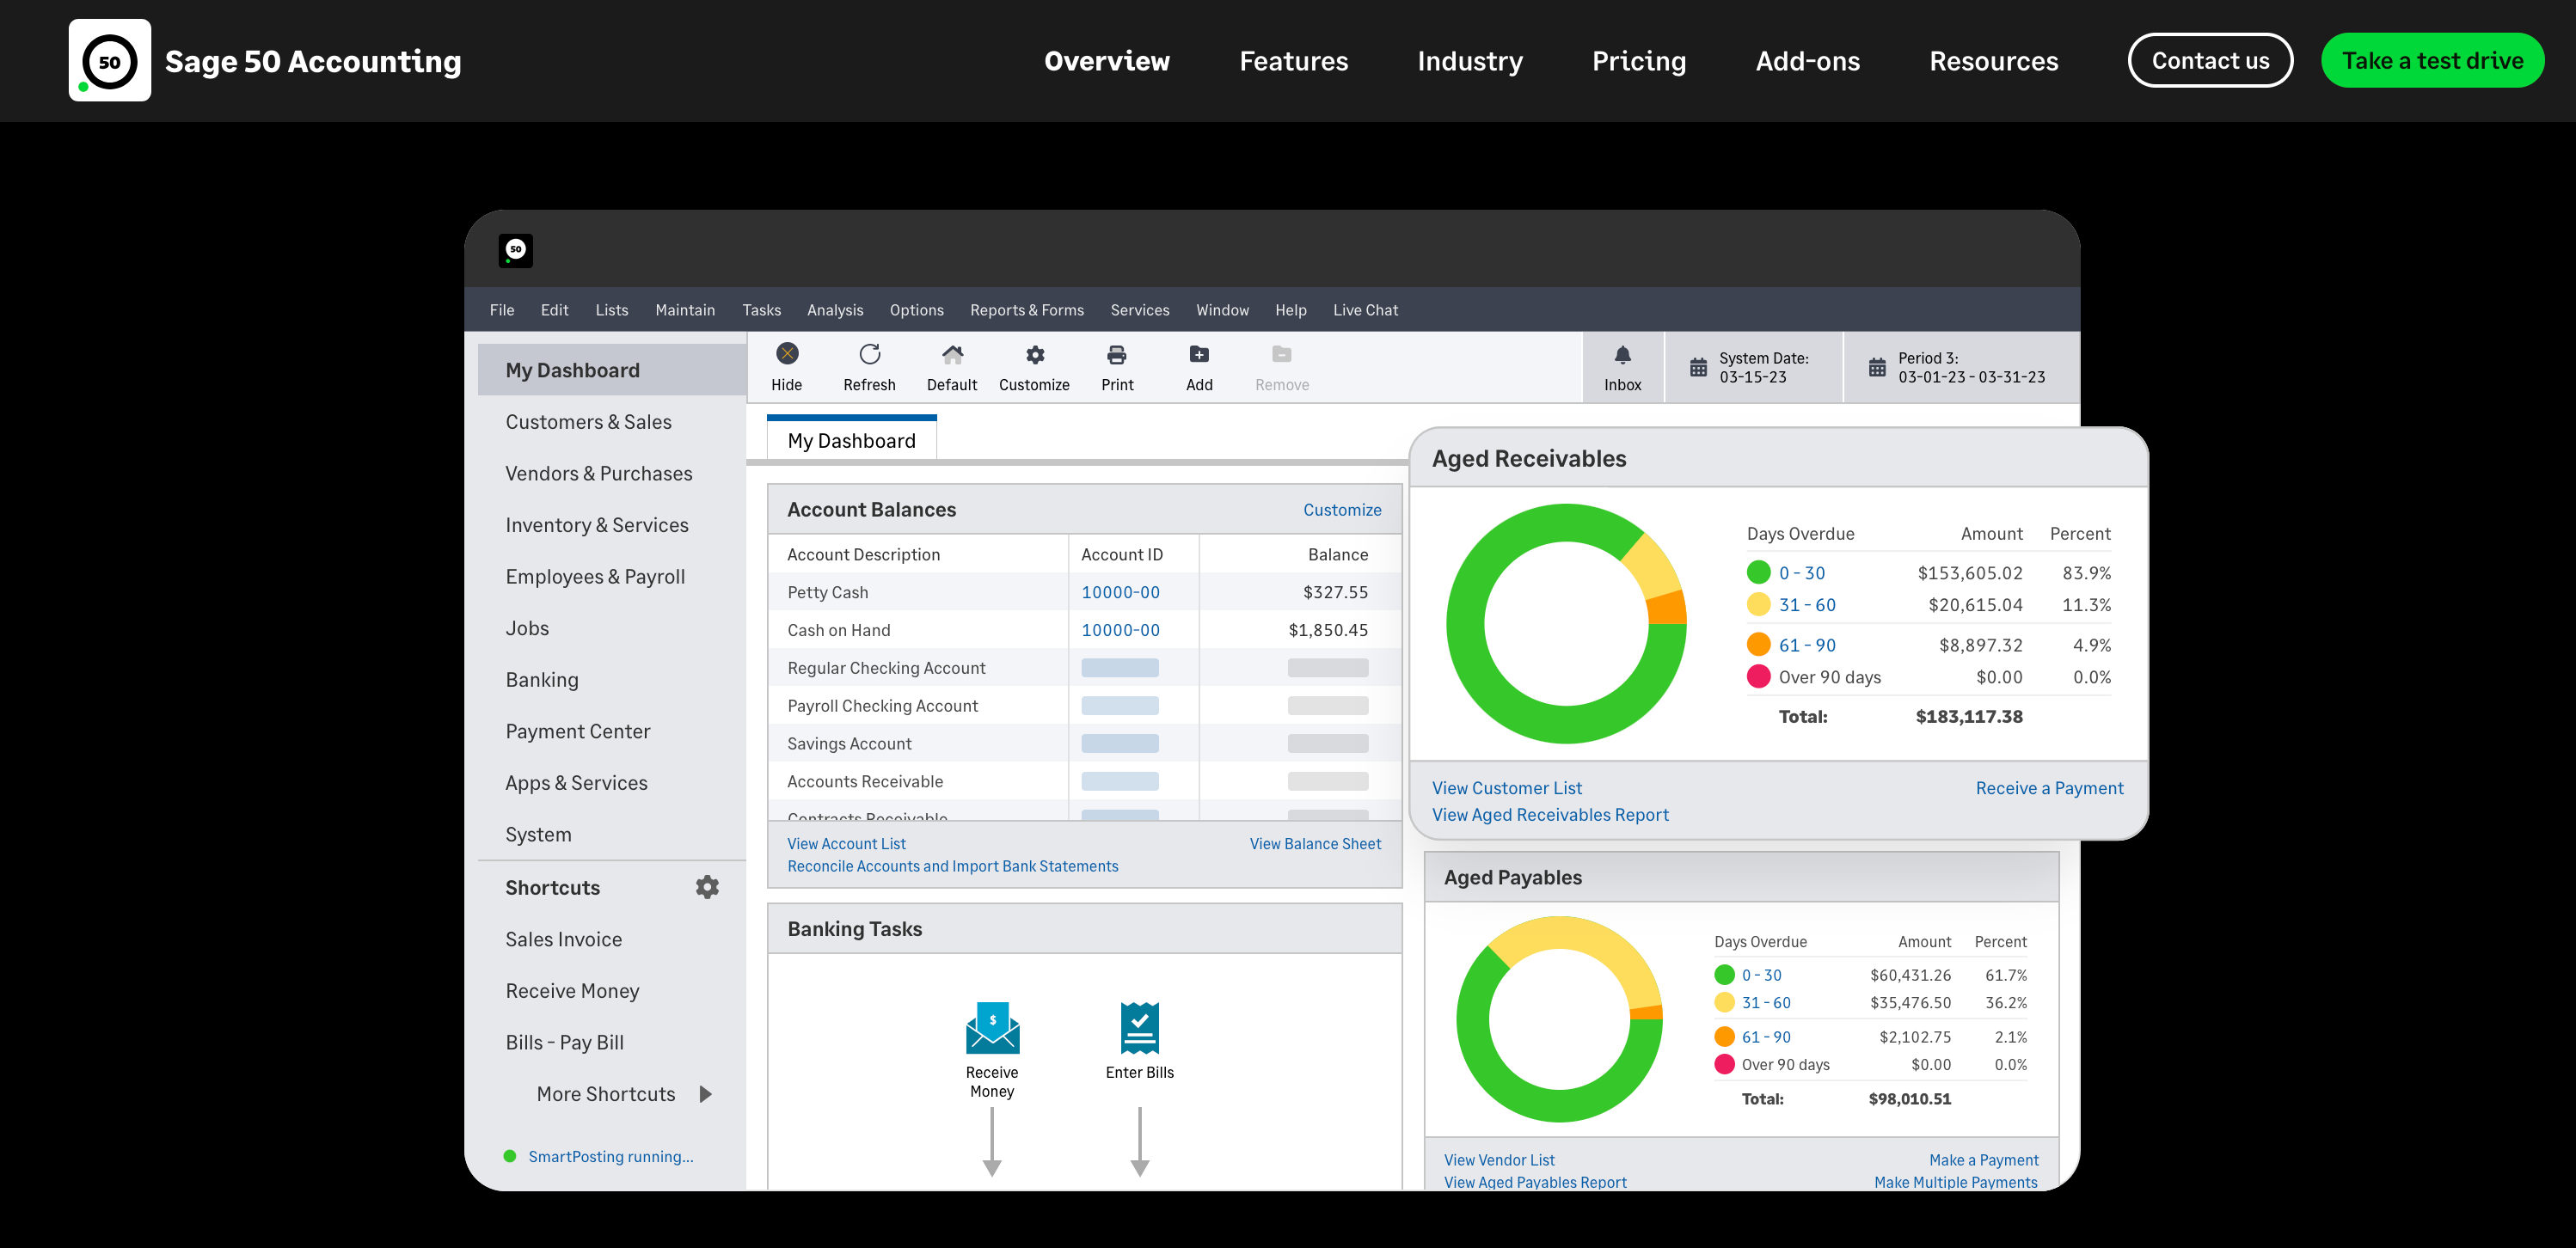The height and width of the screenshot is (1248, 2576).
Task: Click the Enter Bills icon
Action: (1139, 1028)
